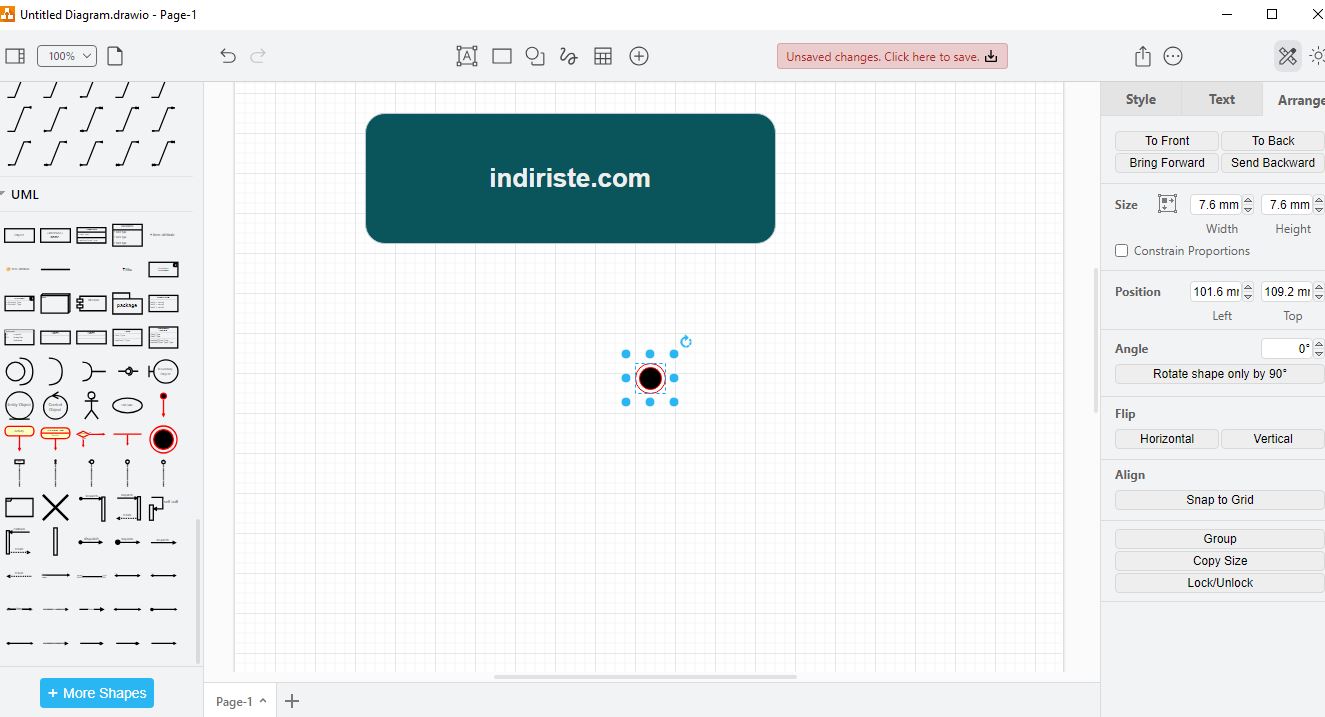Click the autosize icon beside Size

click(1167, 204)
